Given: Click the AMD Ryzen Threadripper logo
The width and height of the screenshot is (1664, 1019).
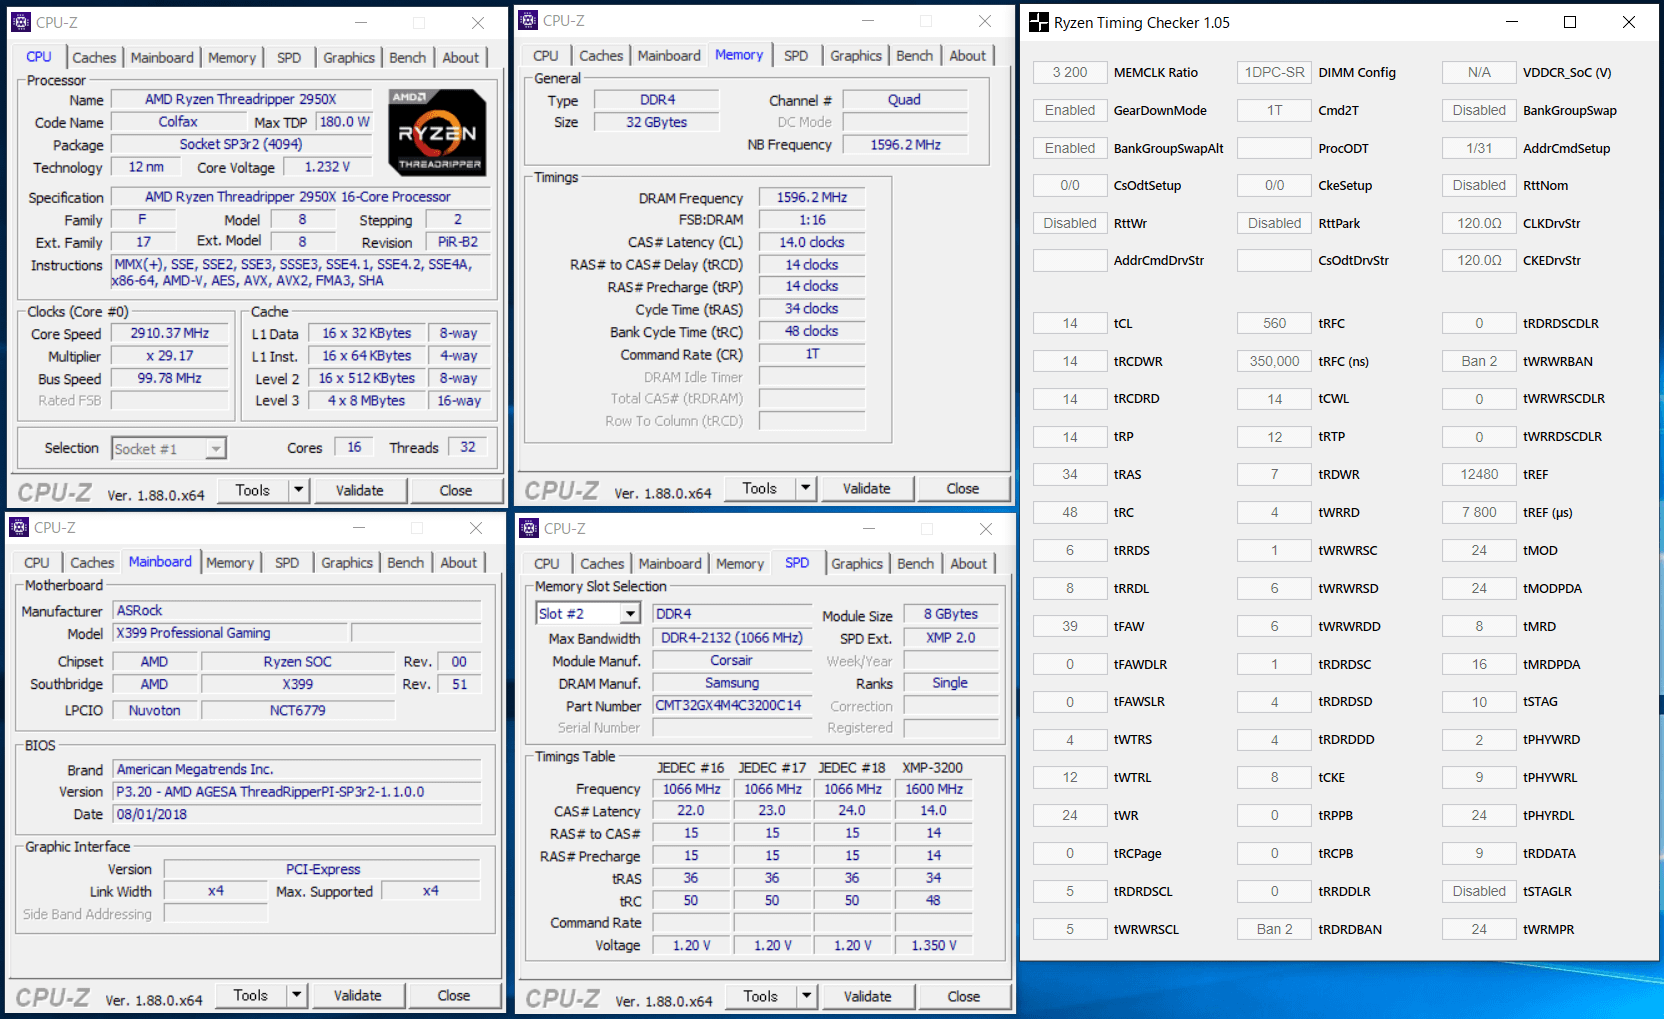Looking at the screenshot, I should [x=437, y=134].
